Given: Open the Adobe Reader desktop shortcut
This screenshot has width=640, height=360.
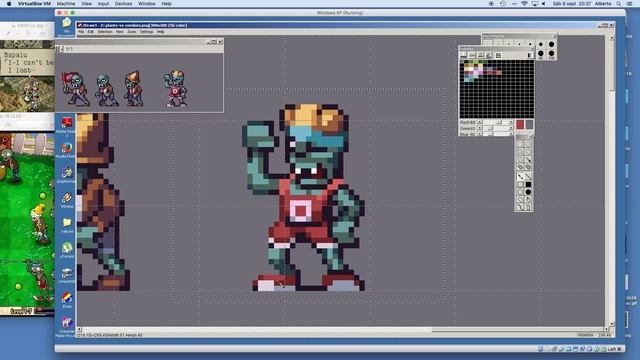Looking at the screenshot, I should click(x=67, y=124).
